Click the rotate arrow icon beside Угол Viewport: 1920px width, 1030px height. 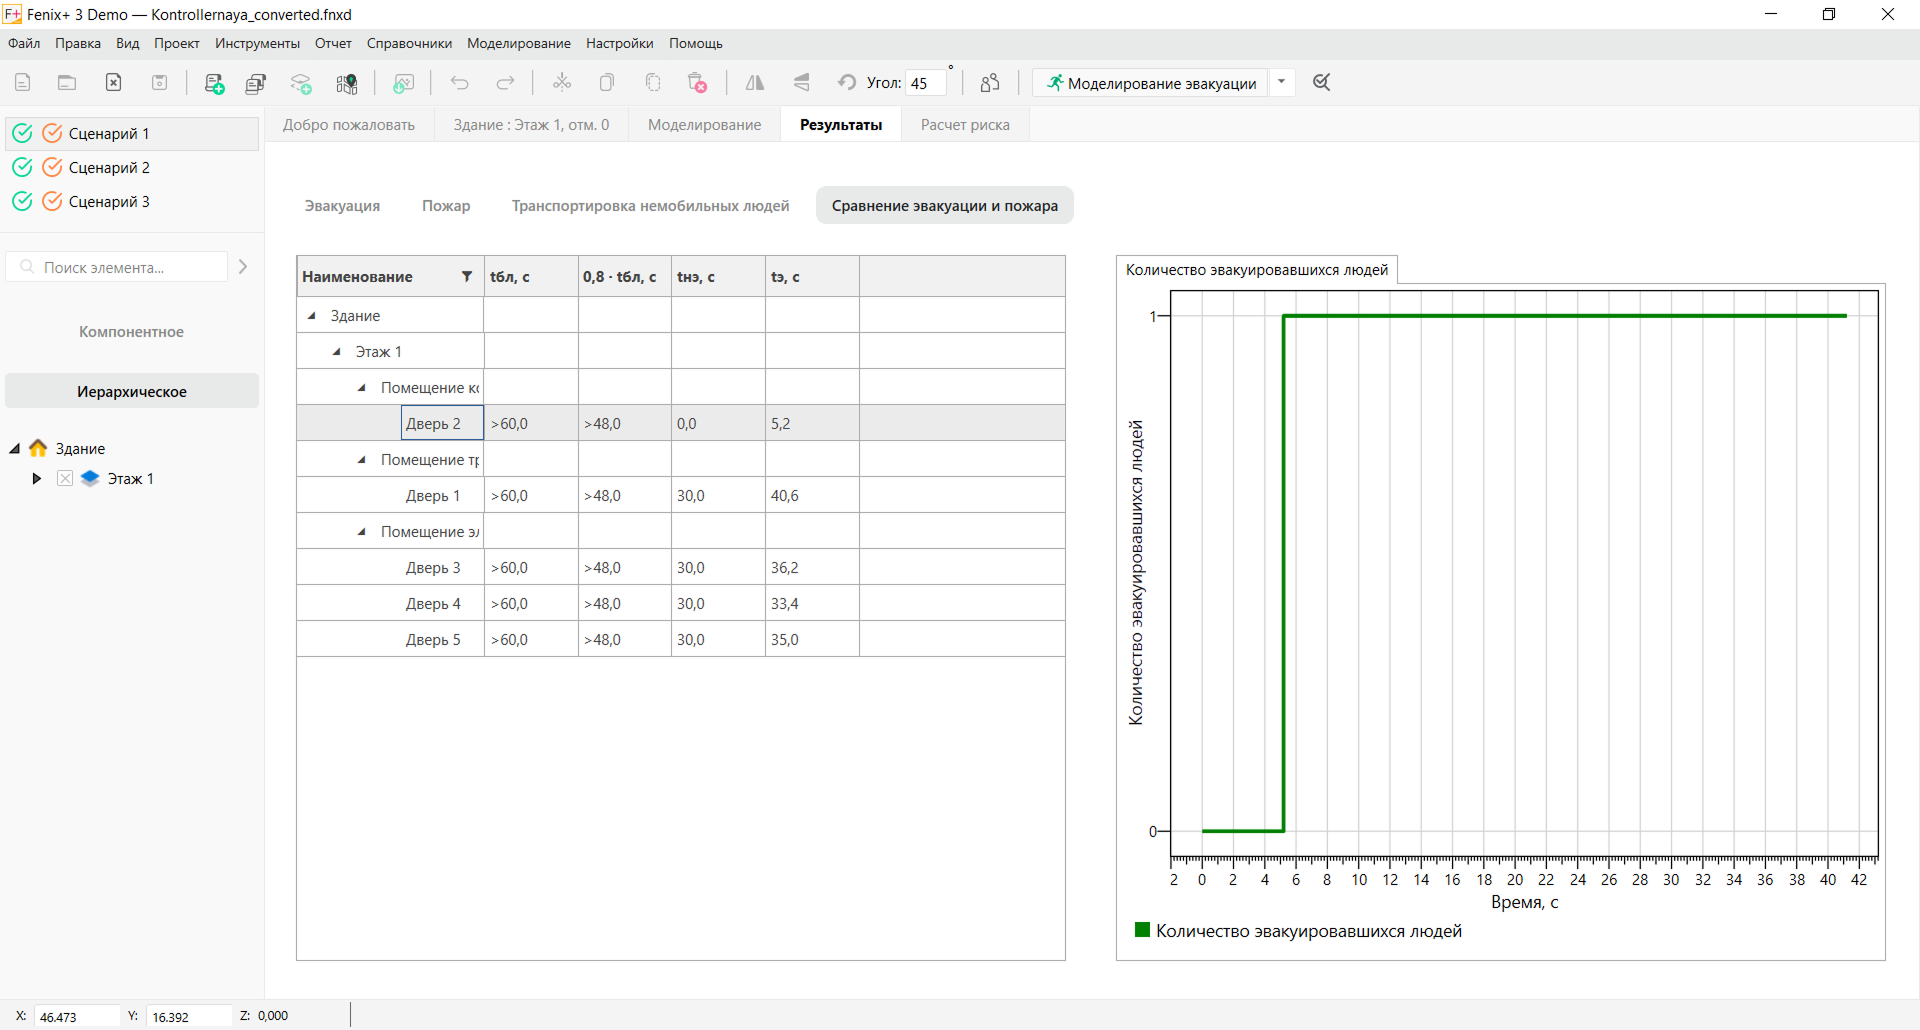coord(847,83)
